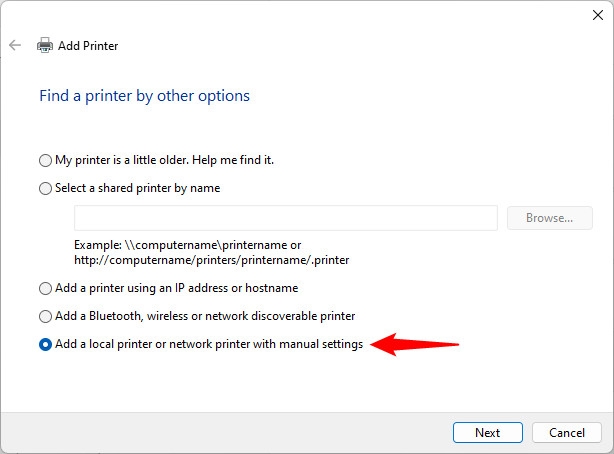This screenshot has height=454, width=614.
Task: Click the label text 'IP address or hostname'
Action: [237, 288]
